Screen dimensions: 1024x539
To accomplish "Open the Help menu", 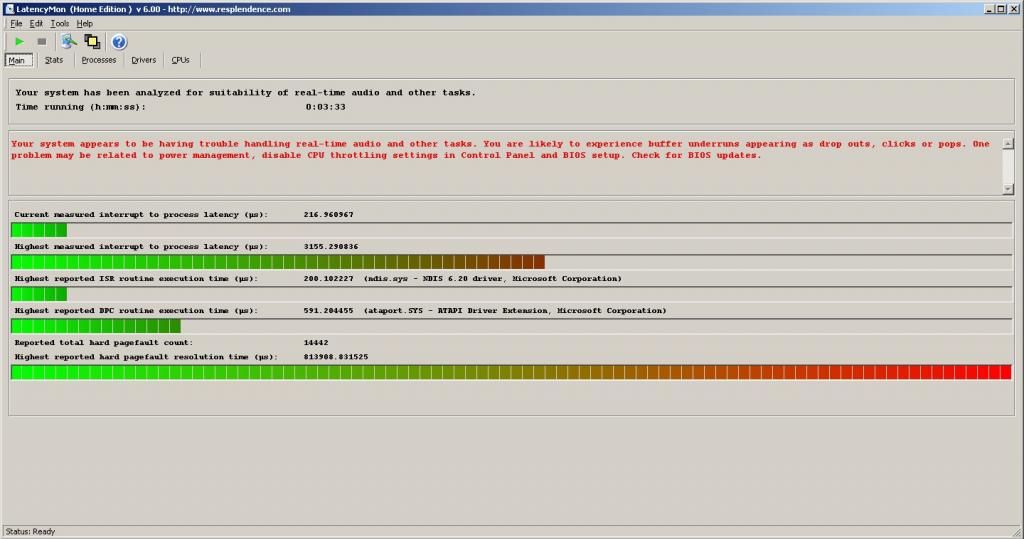I will click(85, 23).
